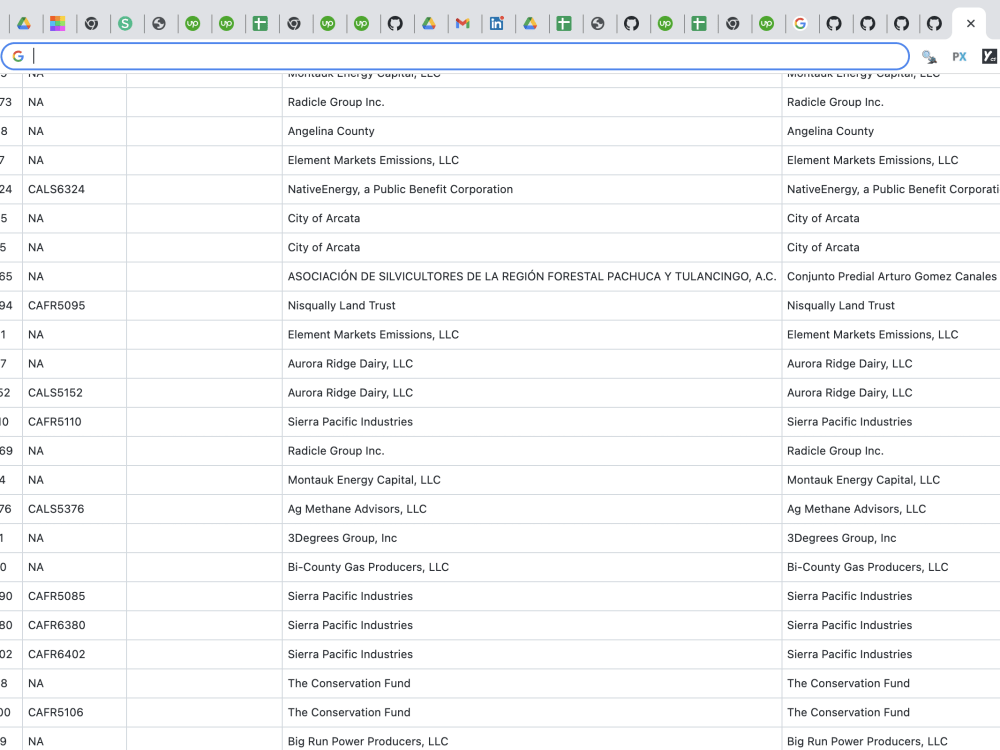Image resolution: width=1000 pixels, height=750 pixels.
Task: Click NativeEnergy cell beside CALS6324
Action: coord(532,189)
